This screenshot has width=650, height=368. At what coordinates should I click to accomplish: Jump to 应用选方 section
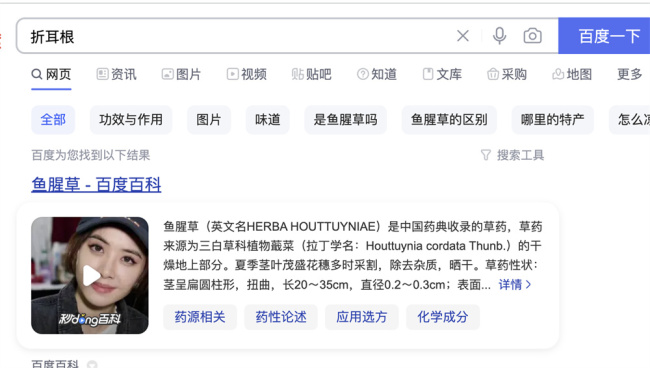(361, 317)
